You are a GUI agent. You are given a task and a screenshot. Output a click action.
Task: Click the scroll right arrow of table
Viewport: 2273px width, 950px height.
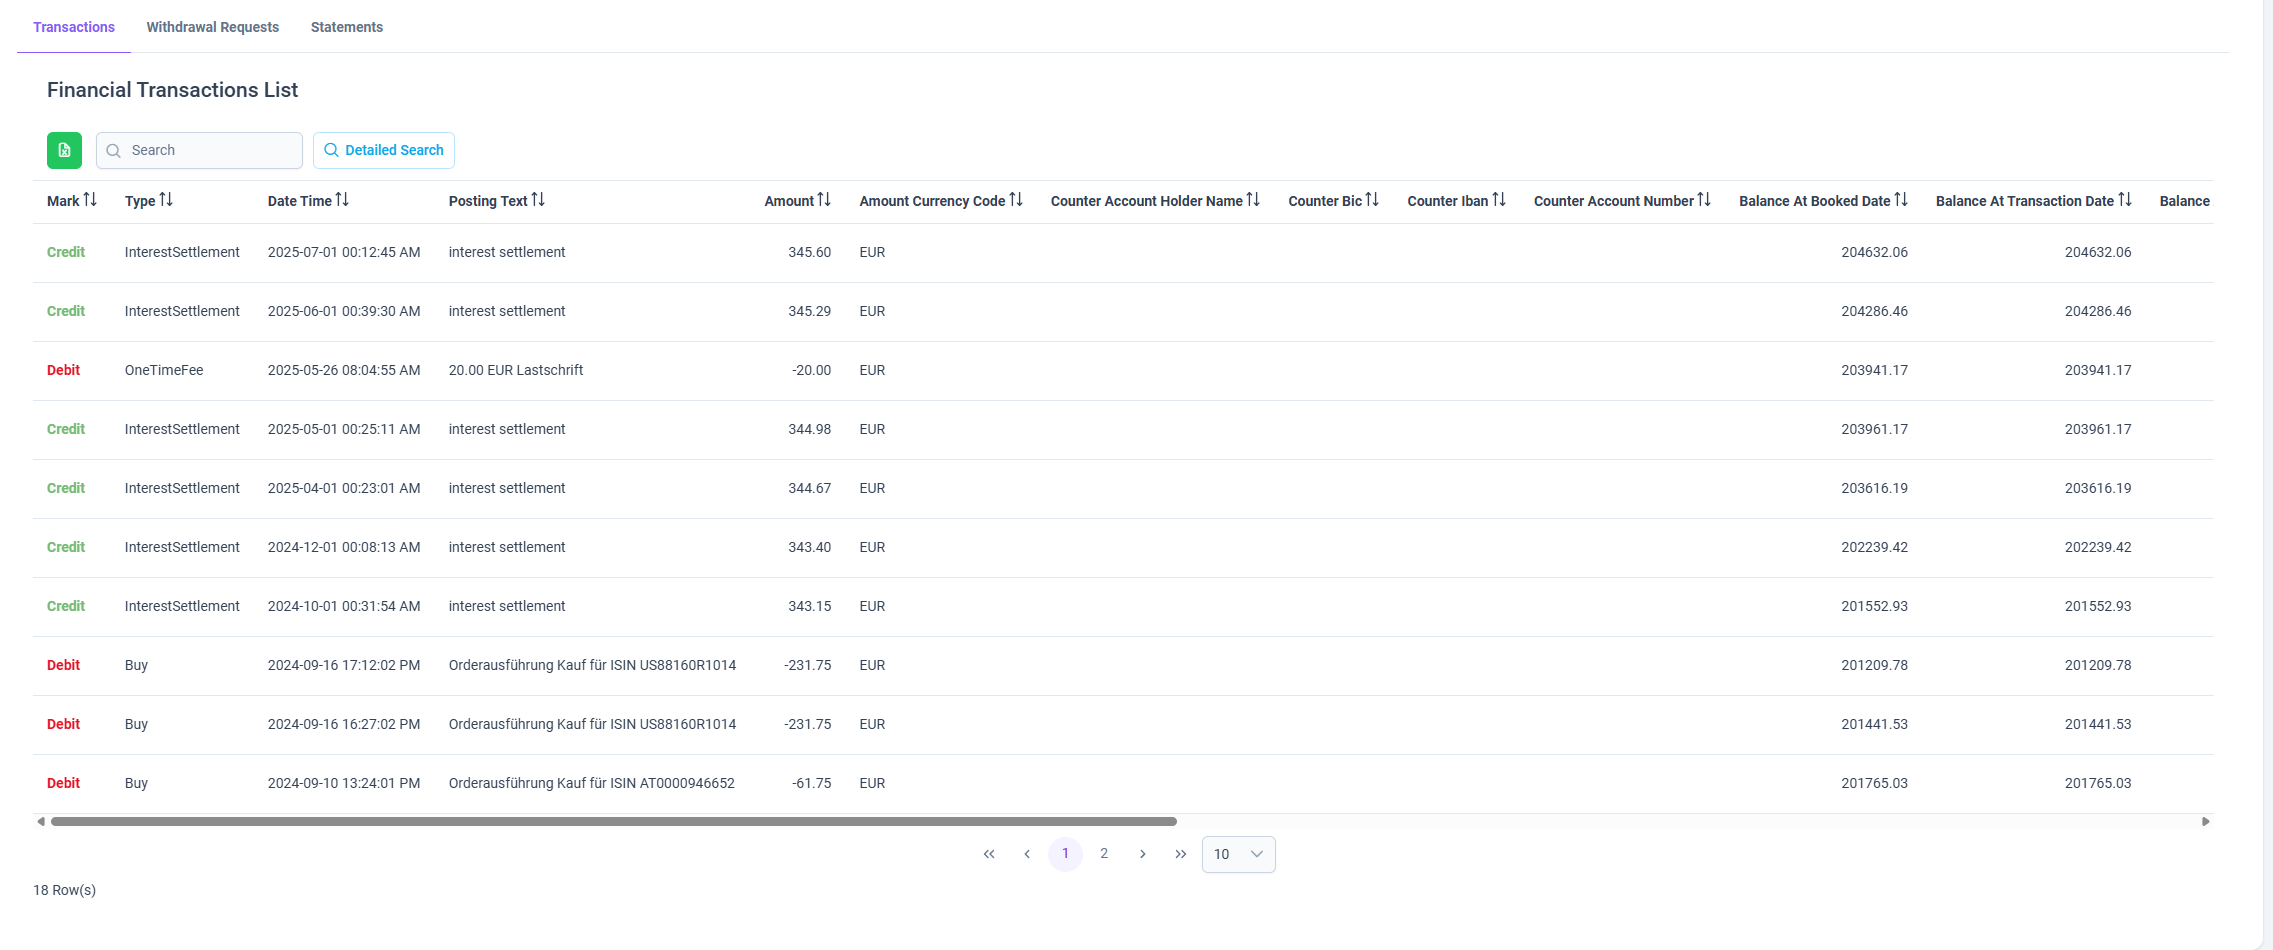click(x=2206, y=822)
